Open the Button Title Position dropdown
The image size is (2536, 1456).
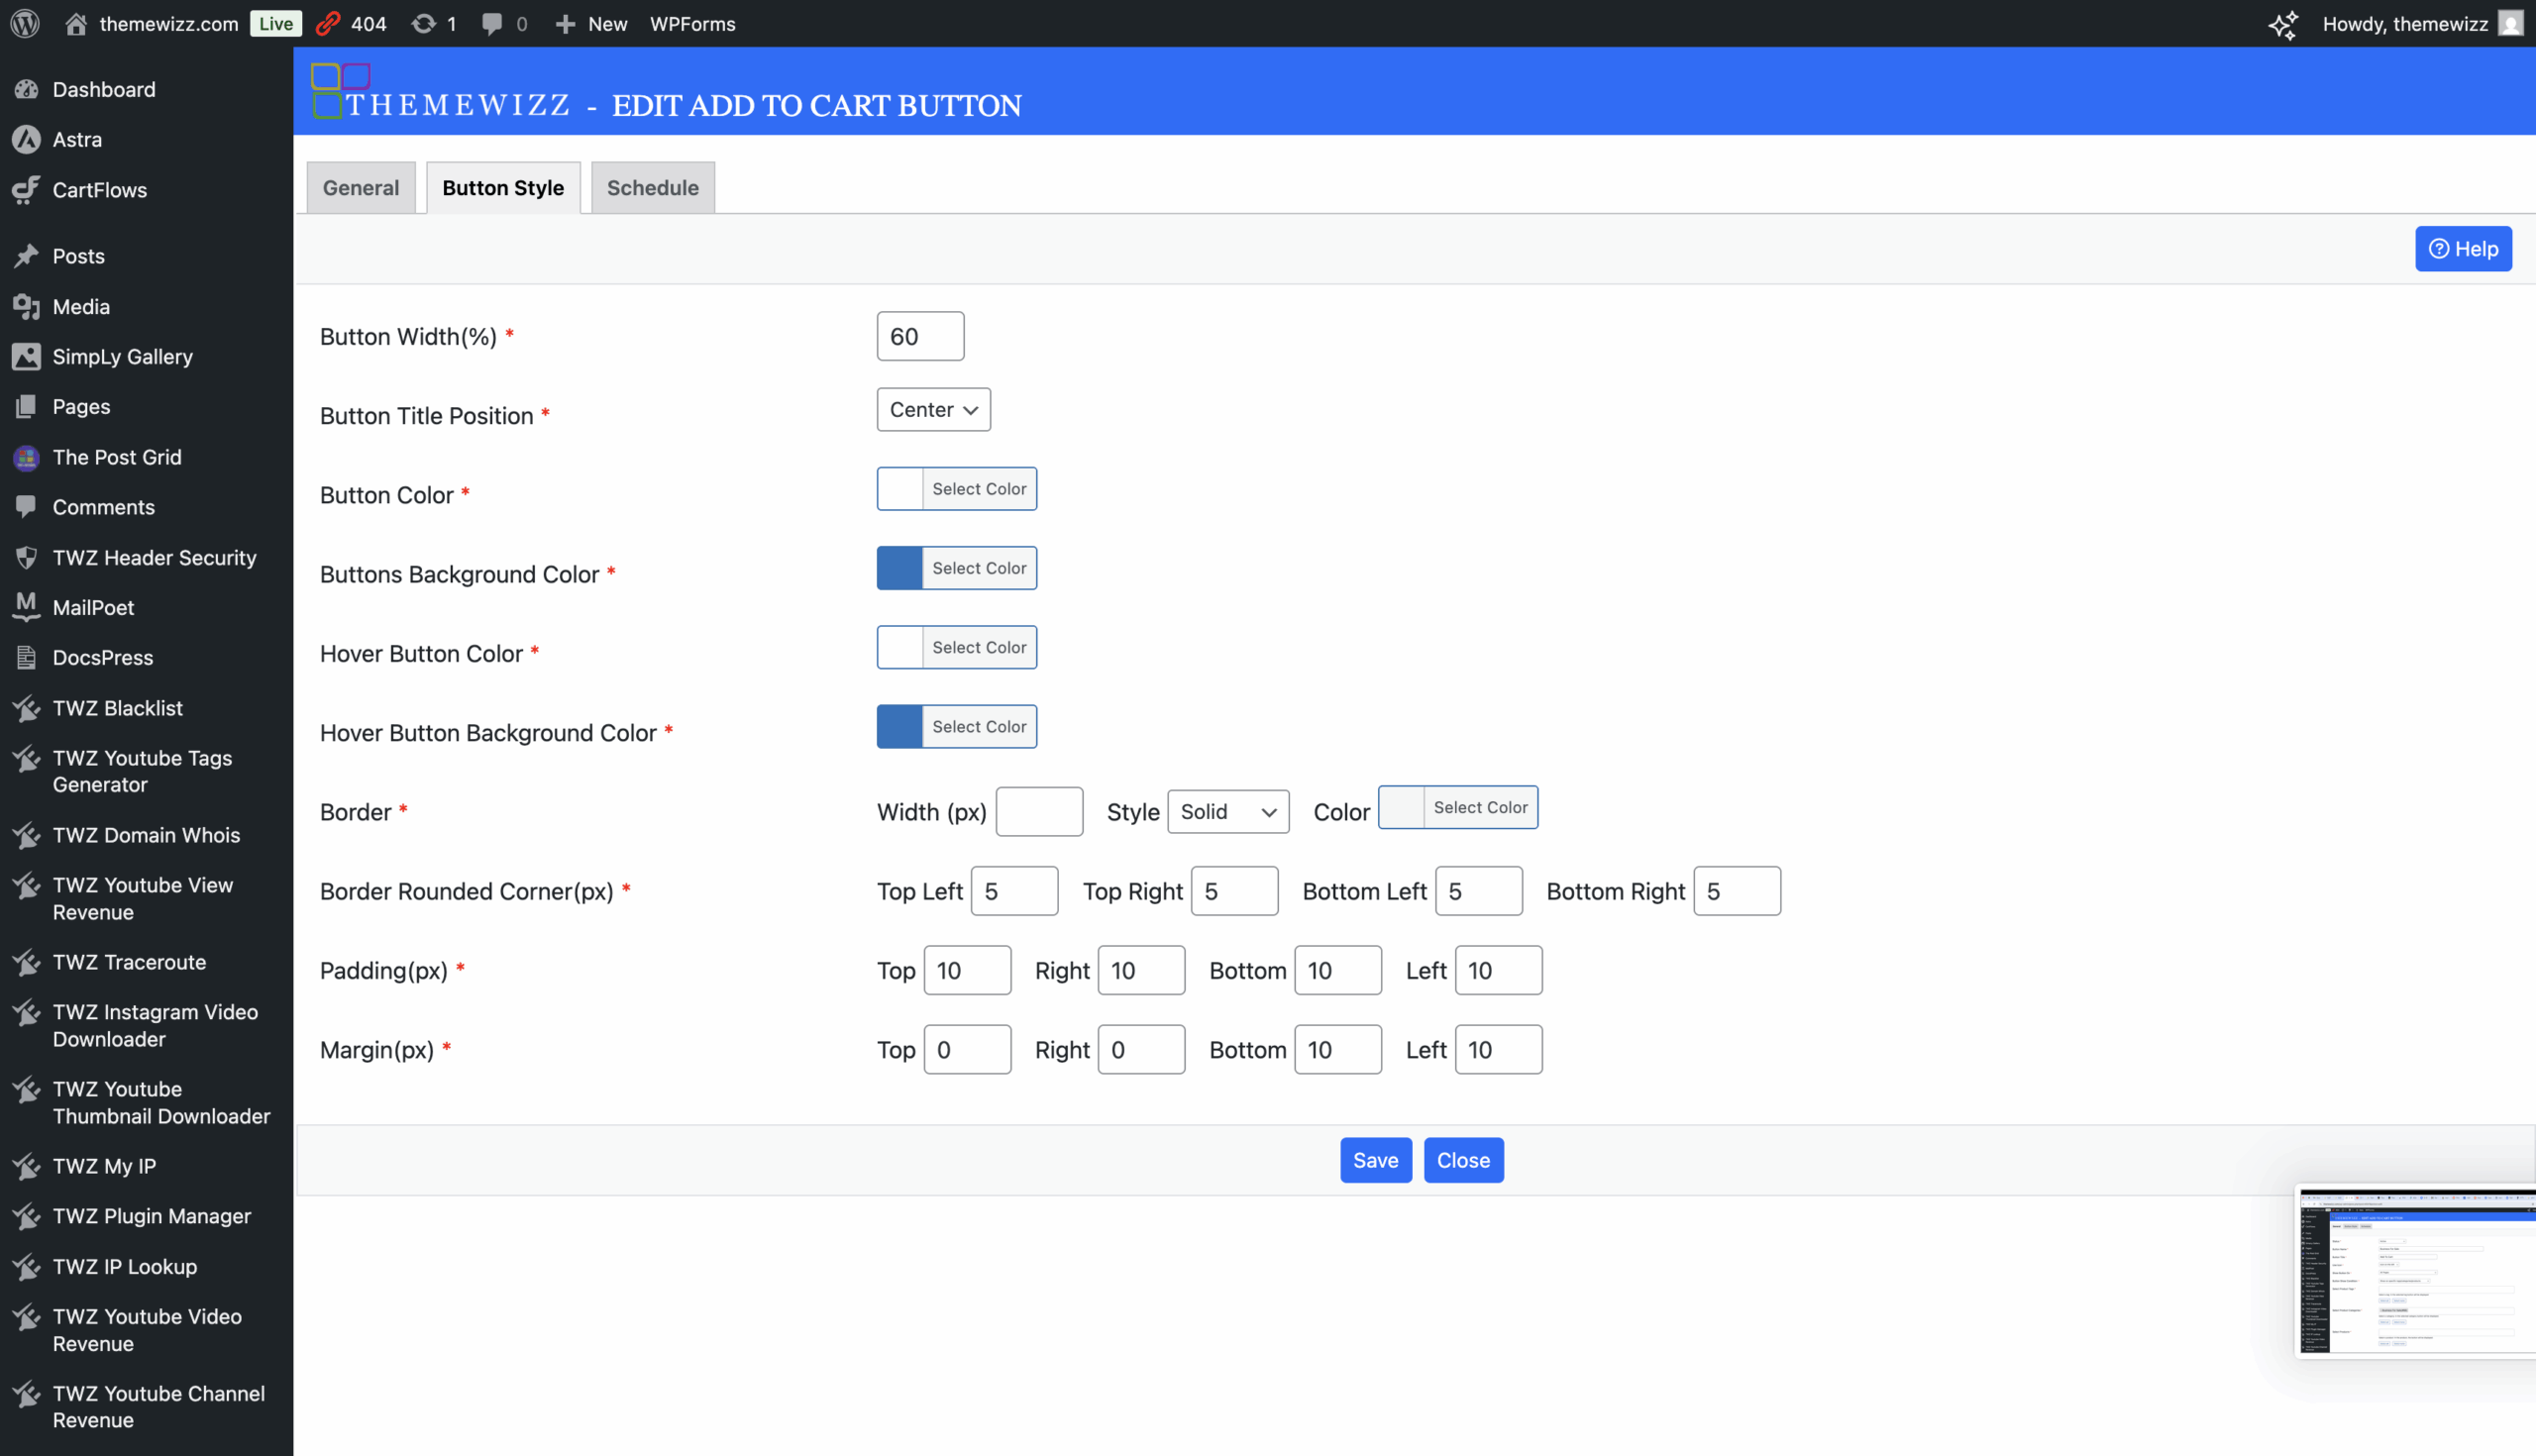[932, 410]
